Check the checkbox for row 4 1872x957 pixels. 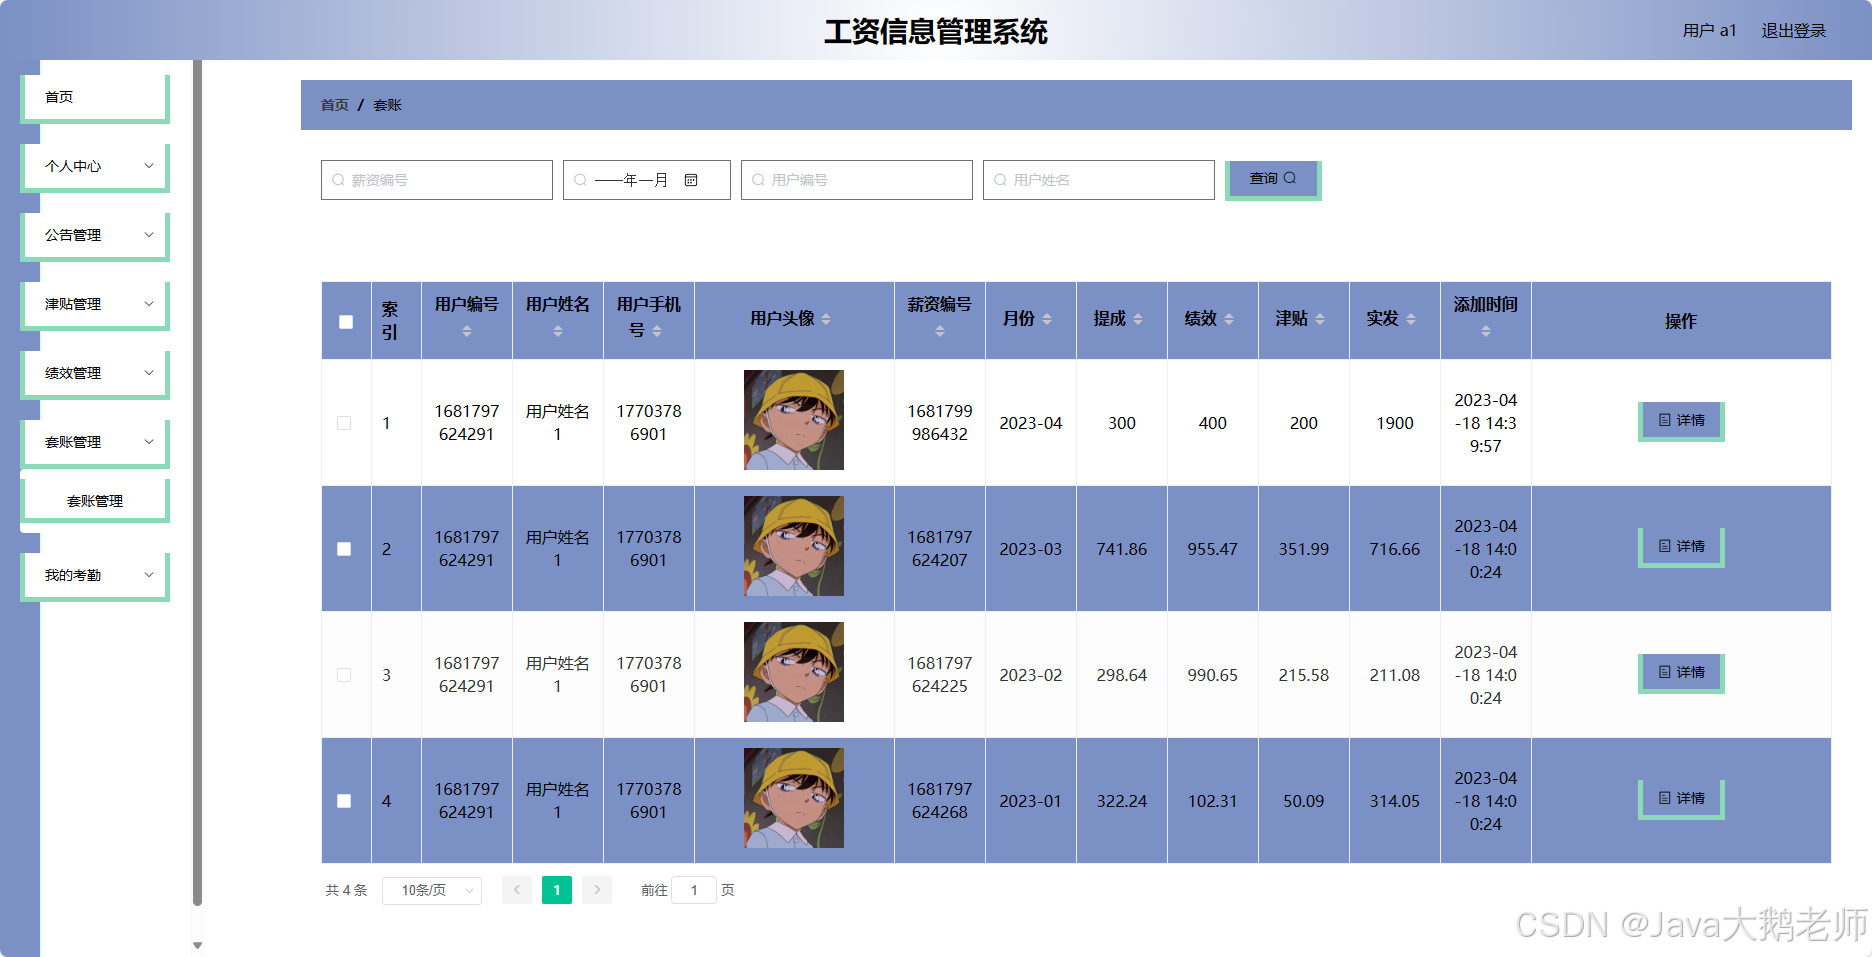click(344, 801)
